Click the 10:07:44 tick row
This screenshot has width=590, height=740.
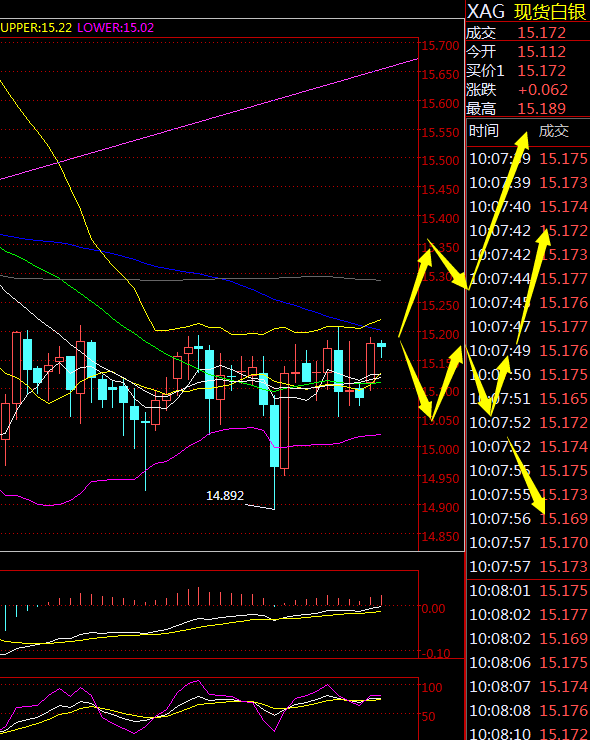[528, 278]
